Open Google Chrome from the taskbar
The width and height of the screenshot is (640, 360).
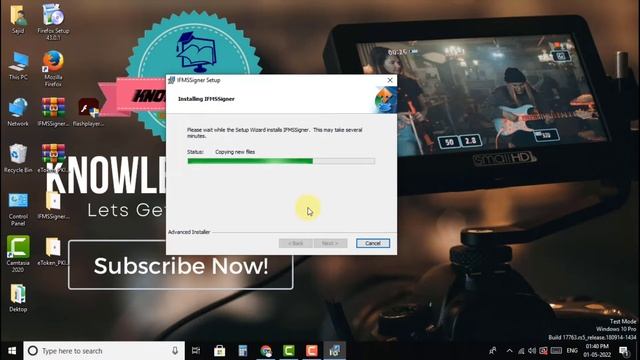pos(266,351)
